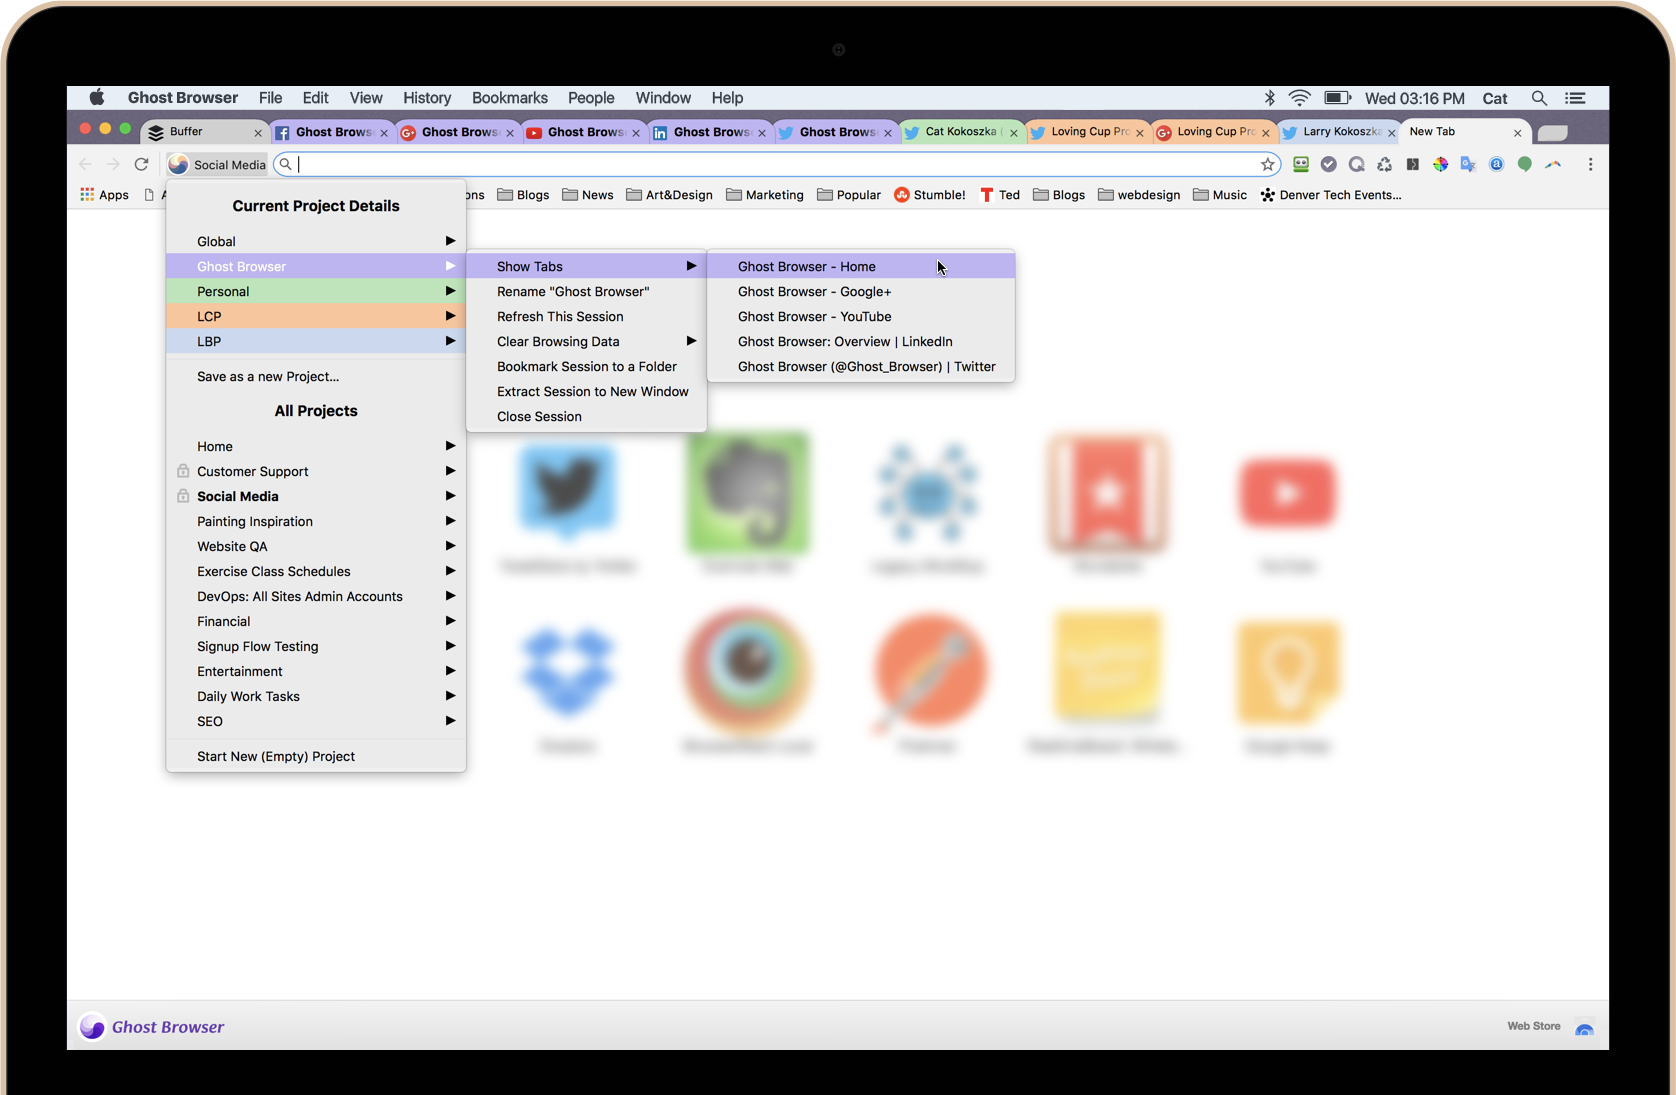This screenshot has width=1676, height=1095.
Task: Open the blurred Evernote elephant tile
Action: [747, 492]
